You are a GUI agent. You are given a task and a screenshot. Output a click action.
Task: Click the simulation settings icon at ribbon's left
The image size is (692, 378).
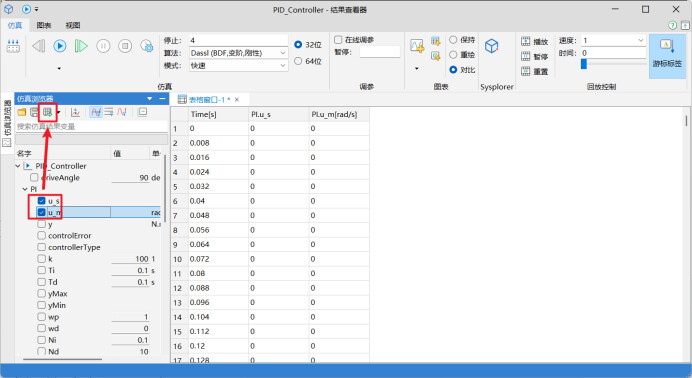pyautogui.click(x=13, y=46)
